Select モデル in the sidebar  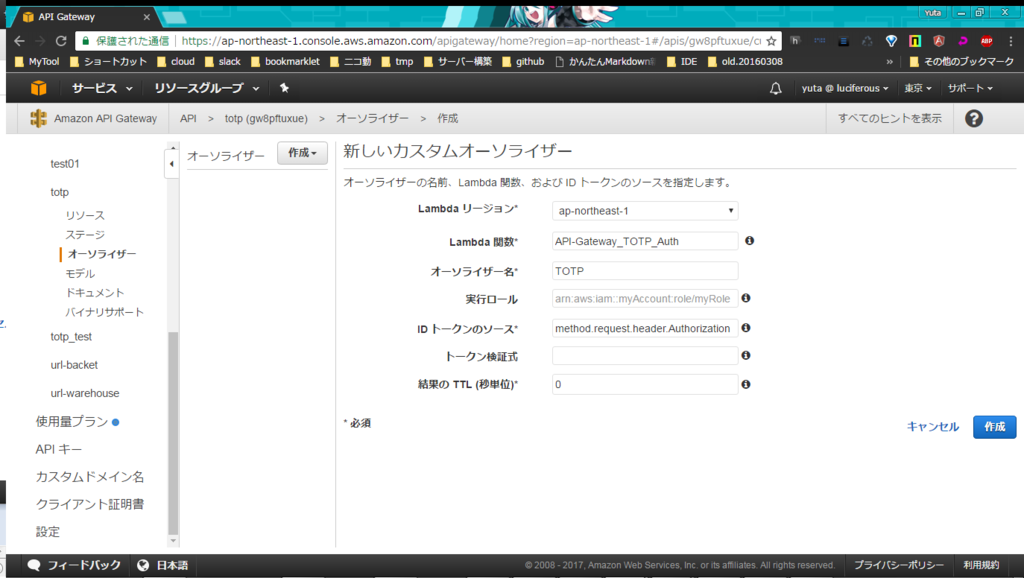tap(80, 273)
